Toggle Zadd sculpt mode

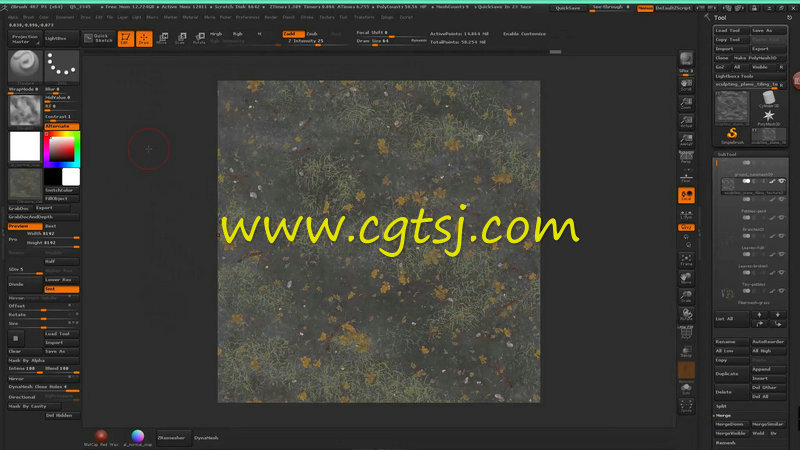[x=293, y=34]
